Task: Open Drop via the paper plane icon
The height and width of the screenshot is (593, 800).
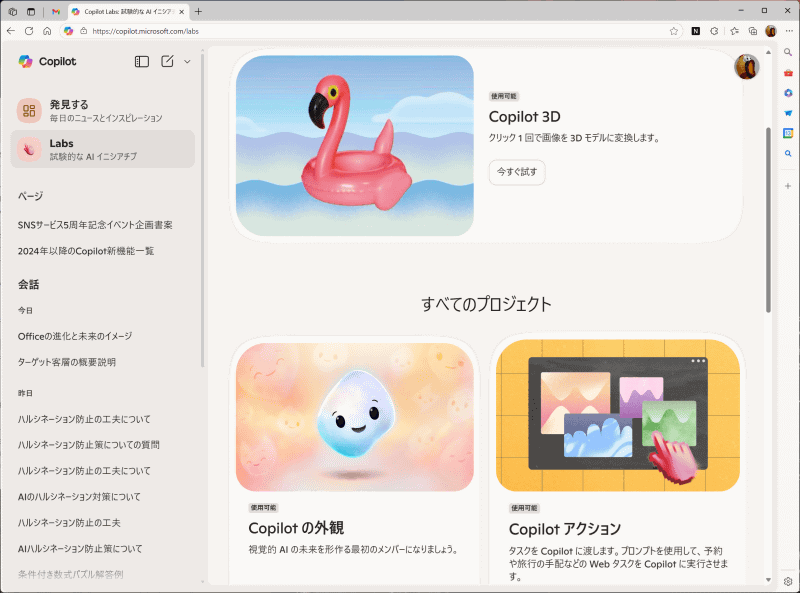Action: tap(788, 113)
